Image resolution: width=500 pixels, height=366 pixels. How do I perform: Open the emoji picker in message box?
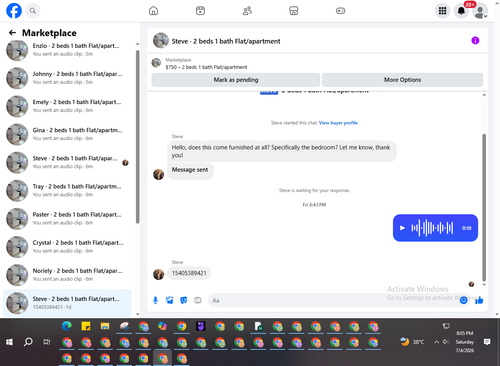pos(463,300)
